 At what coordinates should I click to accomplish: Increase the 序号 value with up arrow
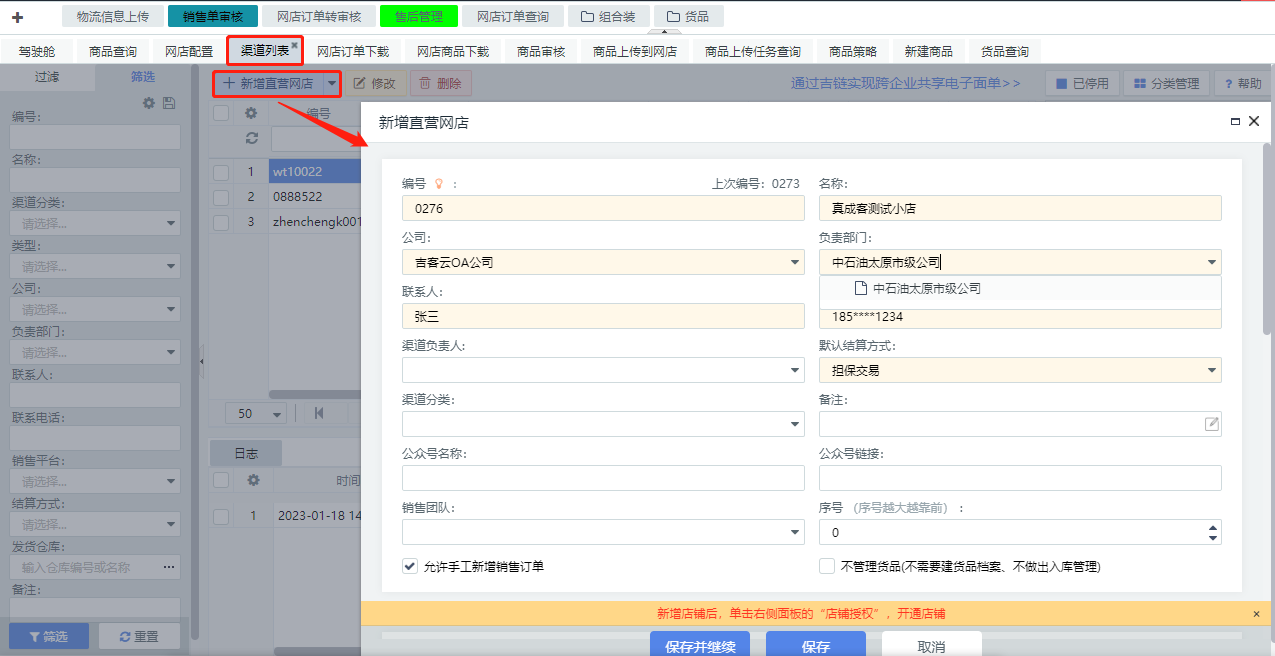click(1213, 527)
